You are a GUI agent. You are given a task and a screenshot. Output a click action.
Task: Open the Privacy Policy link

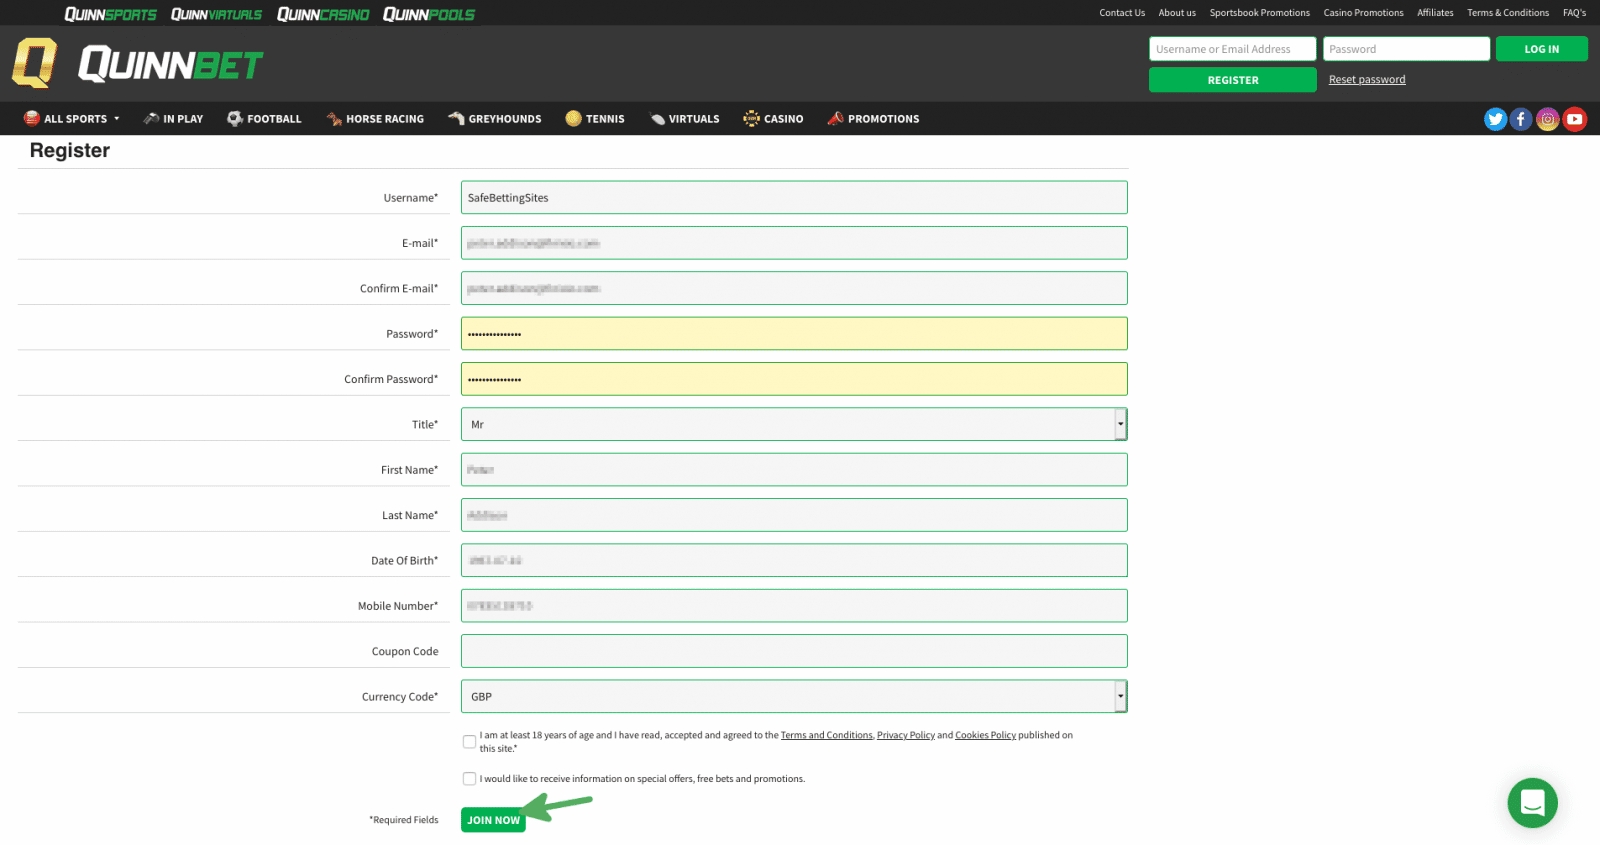pos(906,735)
